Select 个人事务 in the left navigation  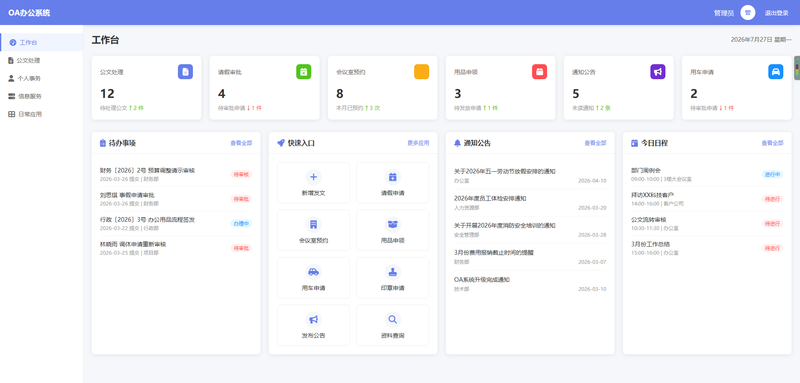tap(41, 78)
